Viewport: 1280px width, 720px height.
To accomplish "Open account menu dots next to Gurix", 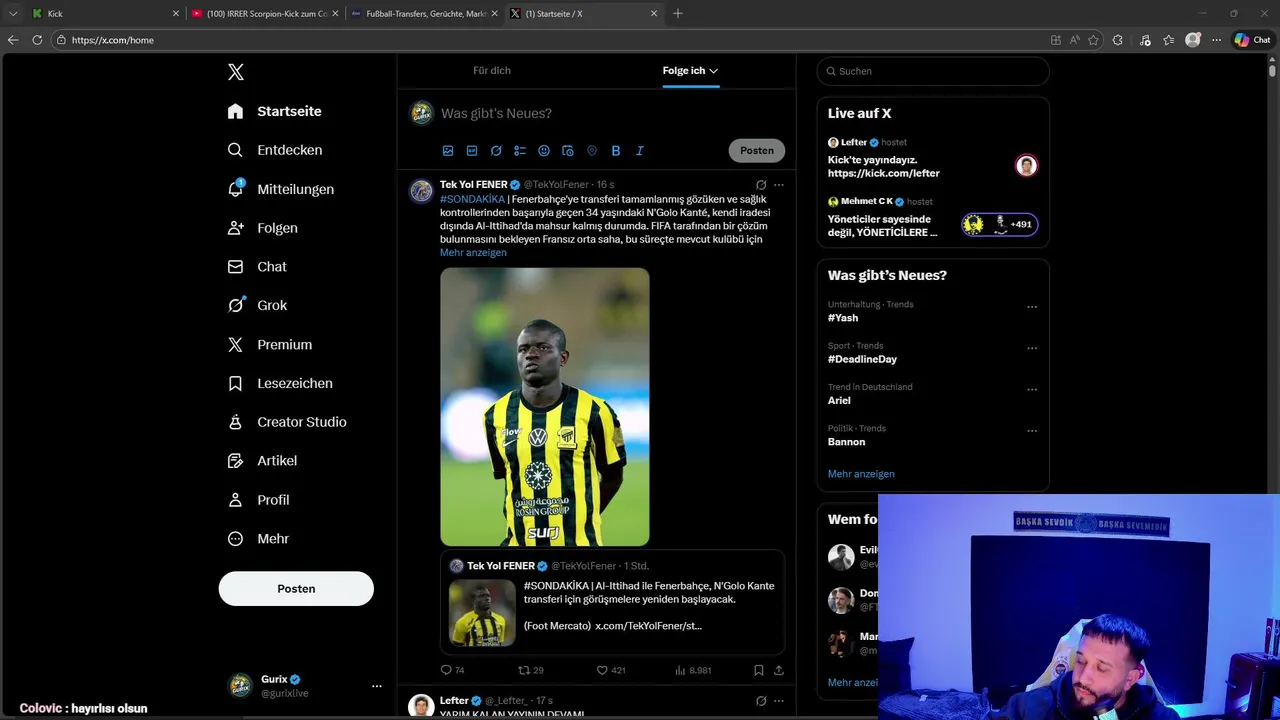I will click(x=377, y=686).
